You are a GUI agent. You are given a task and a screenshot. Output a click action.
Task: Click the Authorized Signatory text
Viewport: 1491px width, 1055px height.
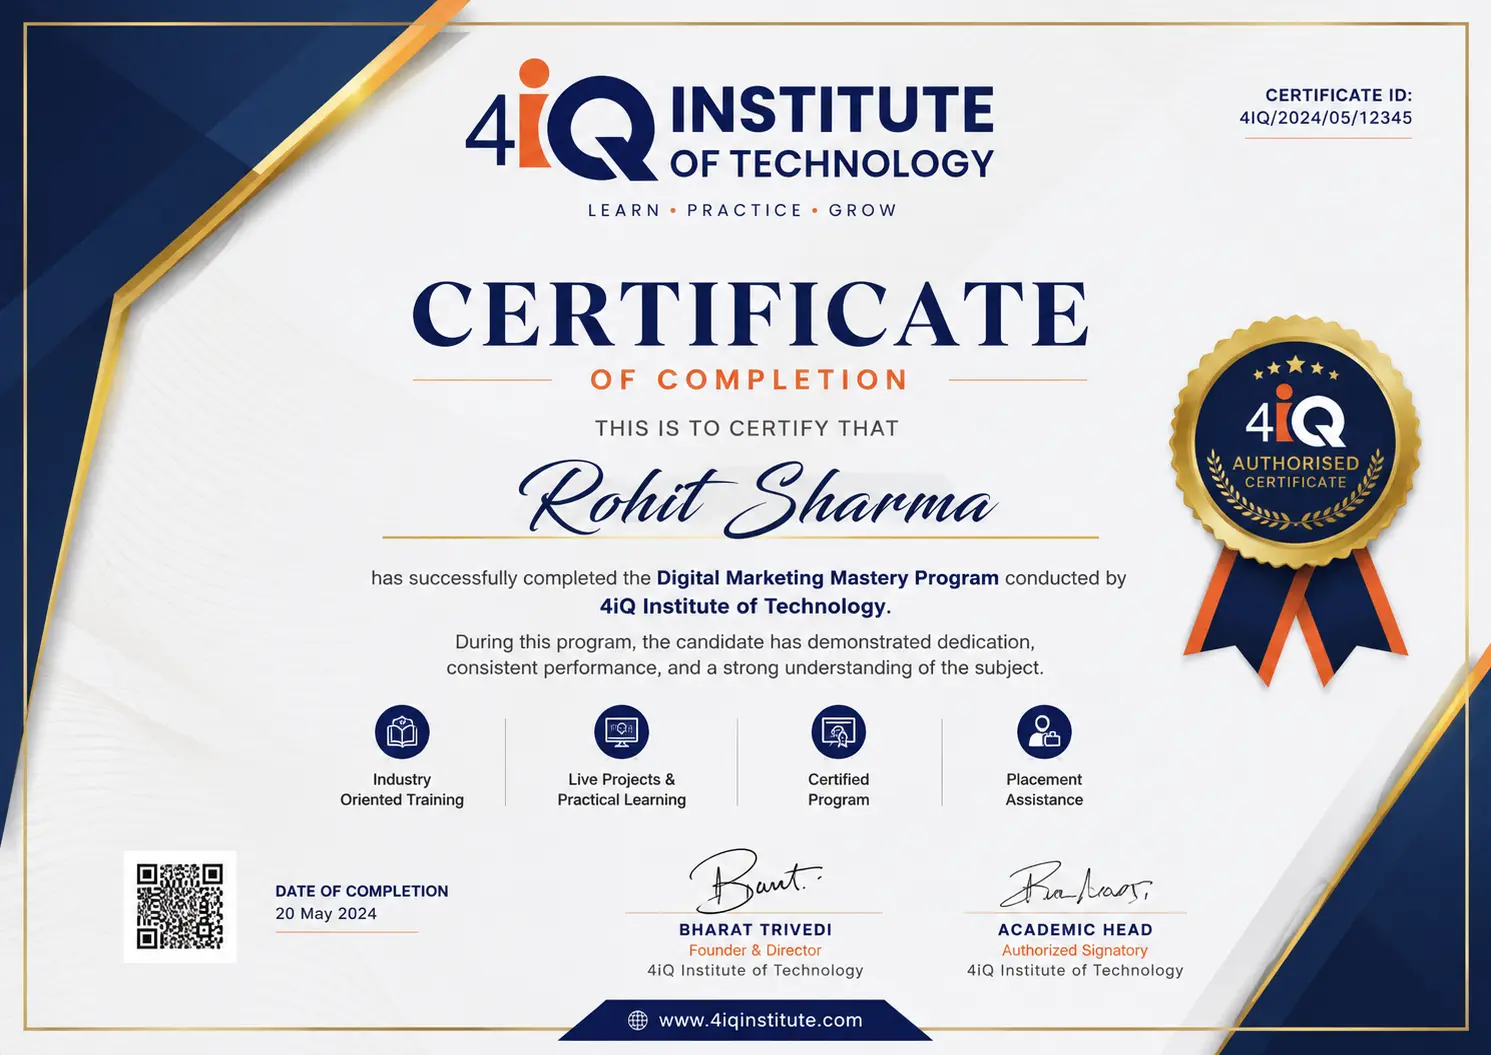click(1075, 950)
